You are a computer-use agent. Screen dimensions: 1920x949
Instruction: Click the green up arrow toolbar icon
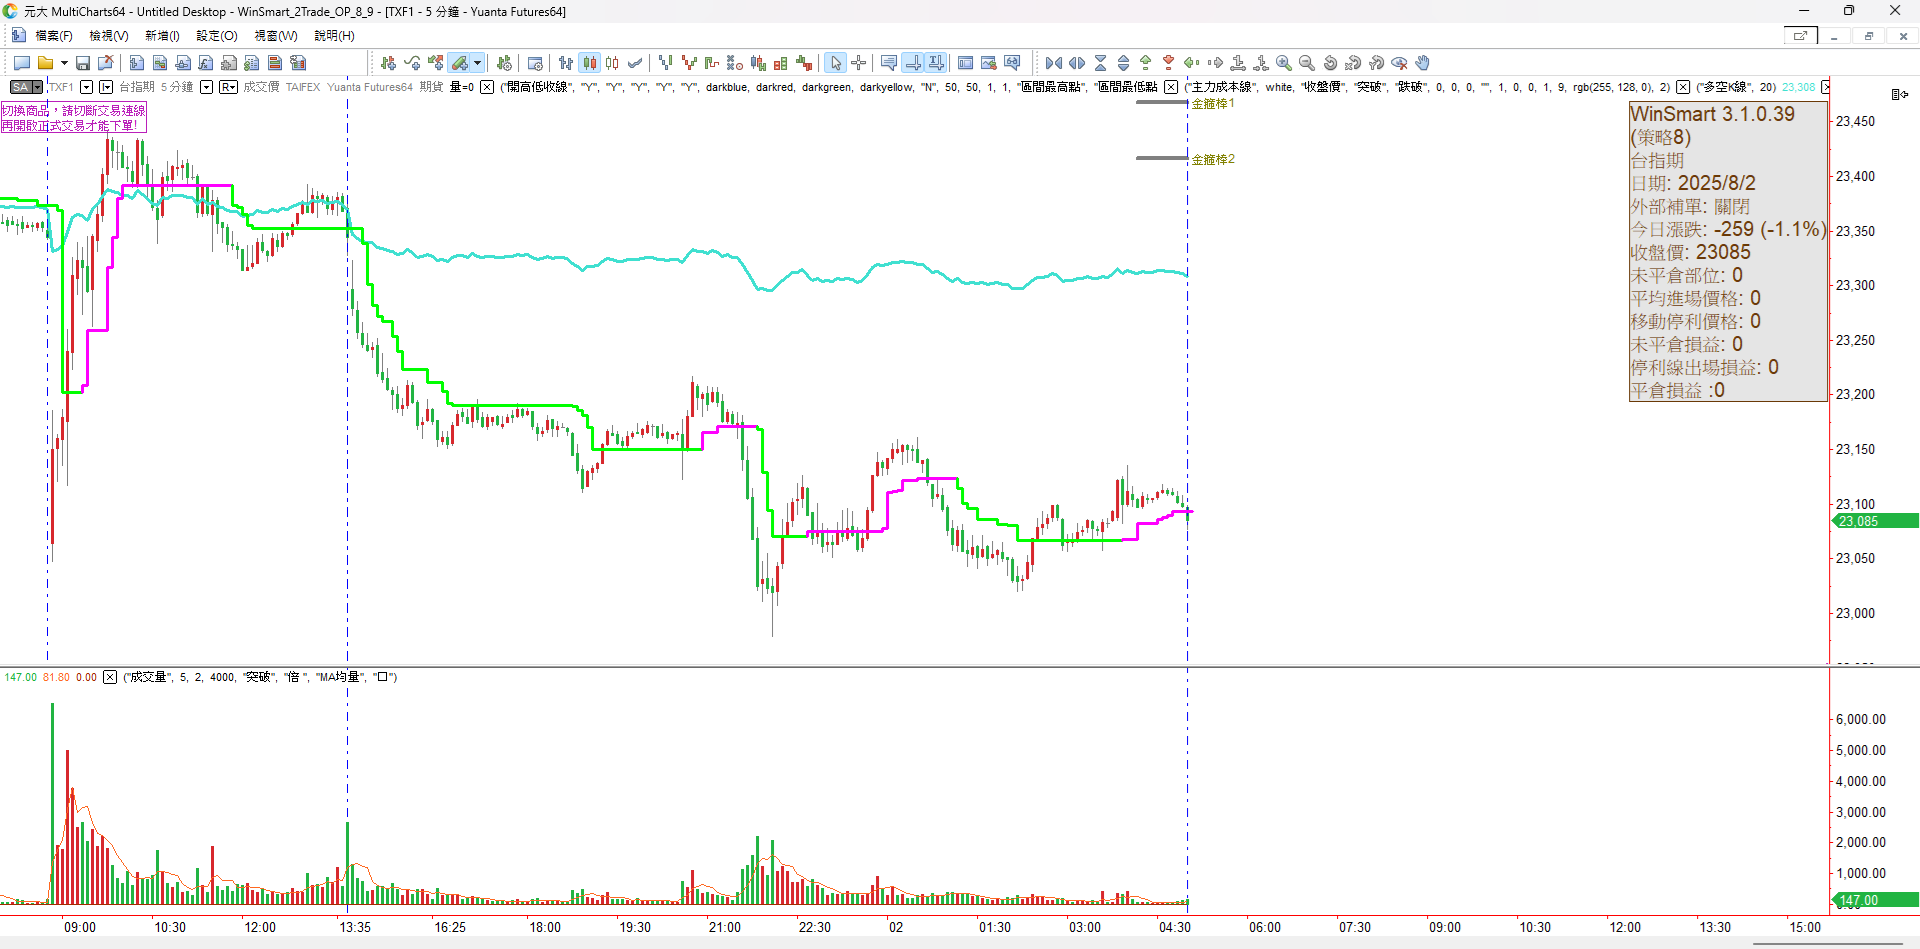pyautogui.click(x=1145, y=62)
